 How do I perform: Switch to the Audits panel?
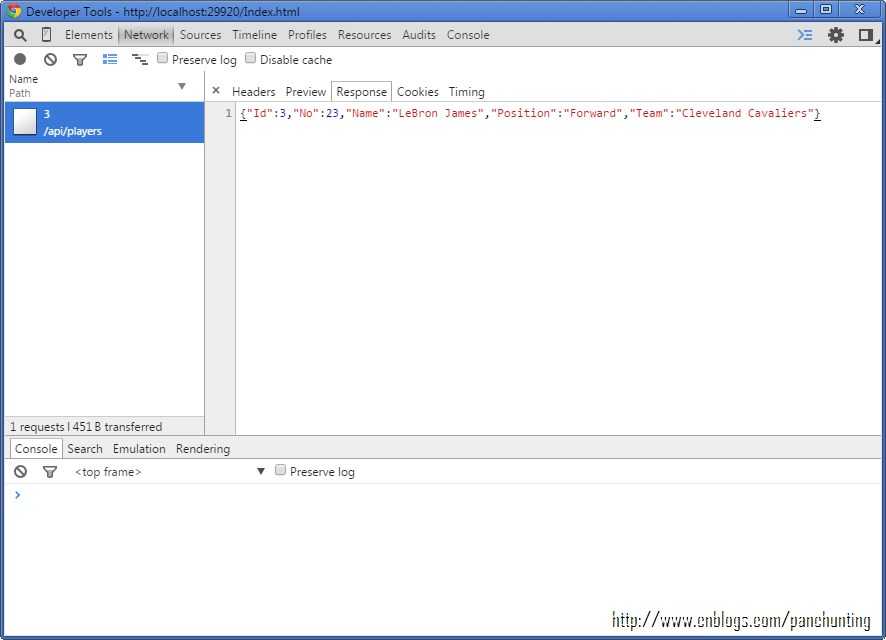(x=419, y=35)
